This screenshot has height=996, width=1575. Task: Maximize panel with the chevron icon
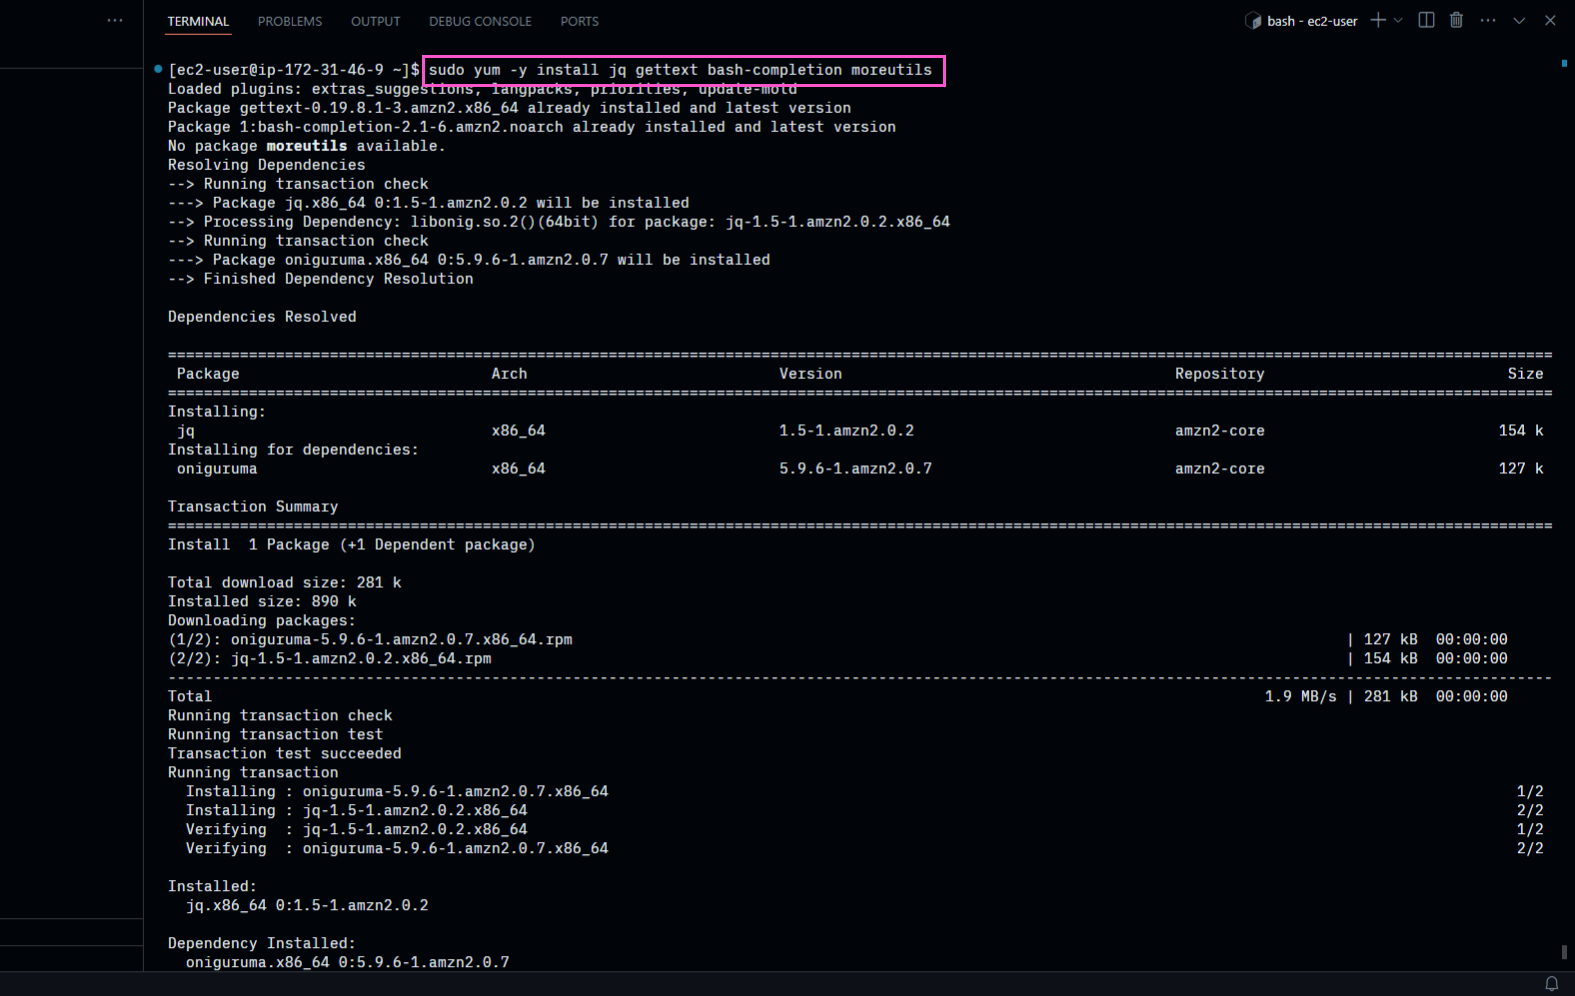(1519, 20)
